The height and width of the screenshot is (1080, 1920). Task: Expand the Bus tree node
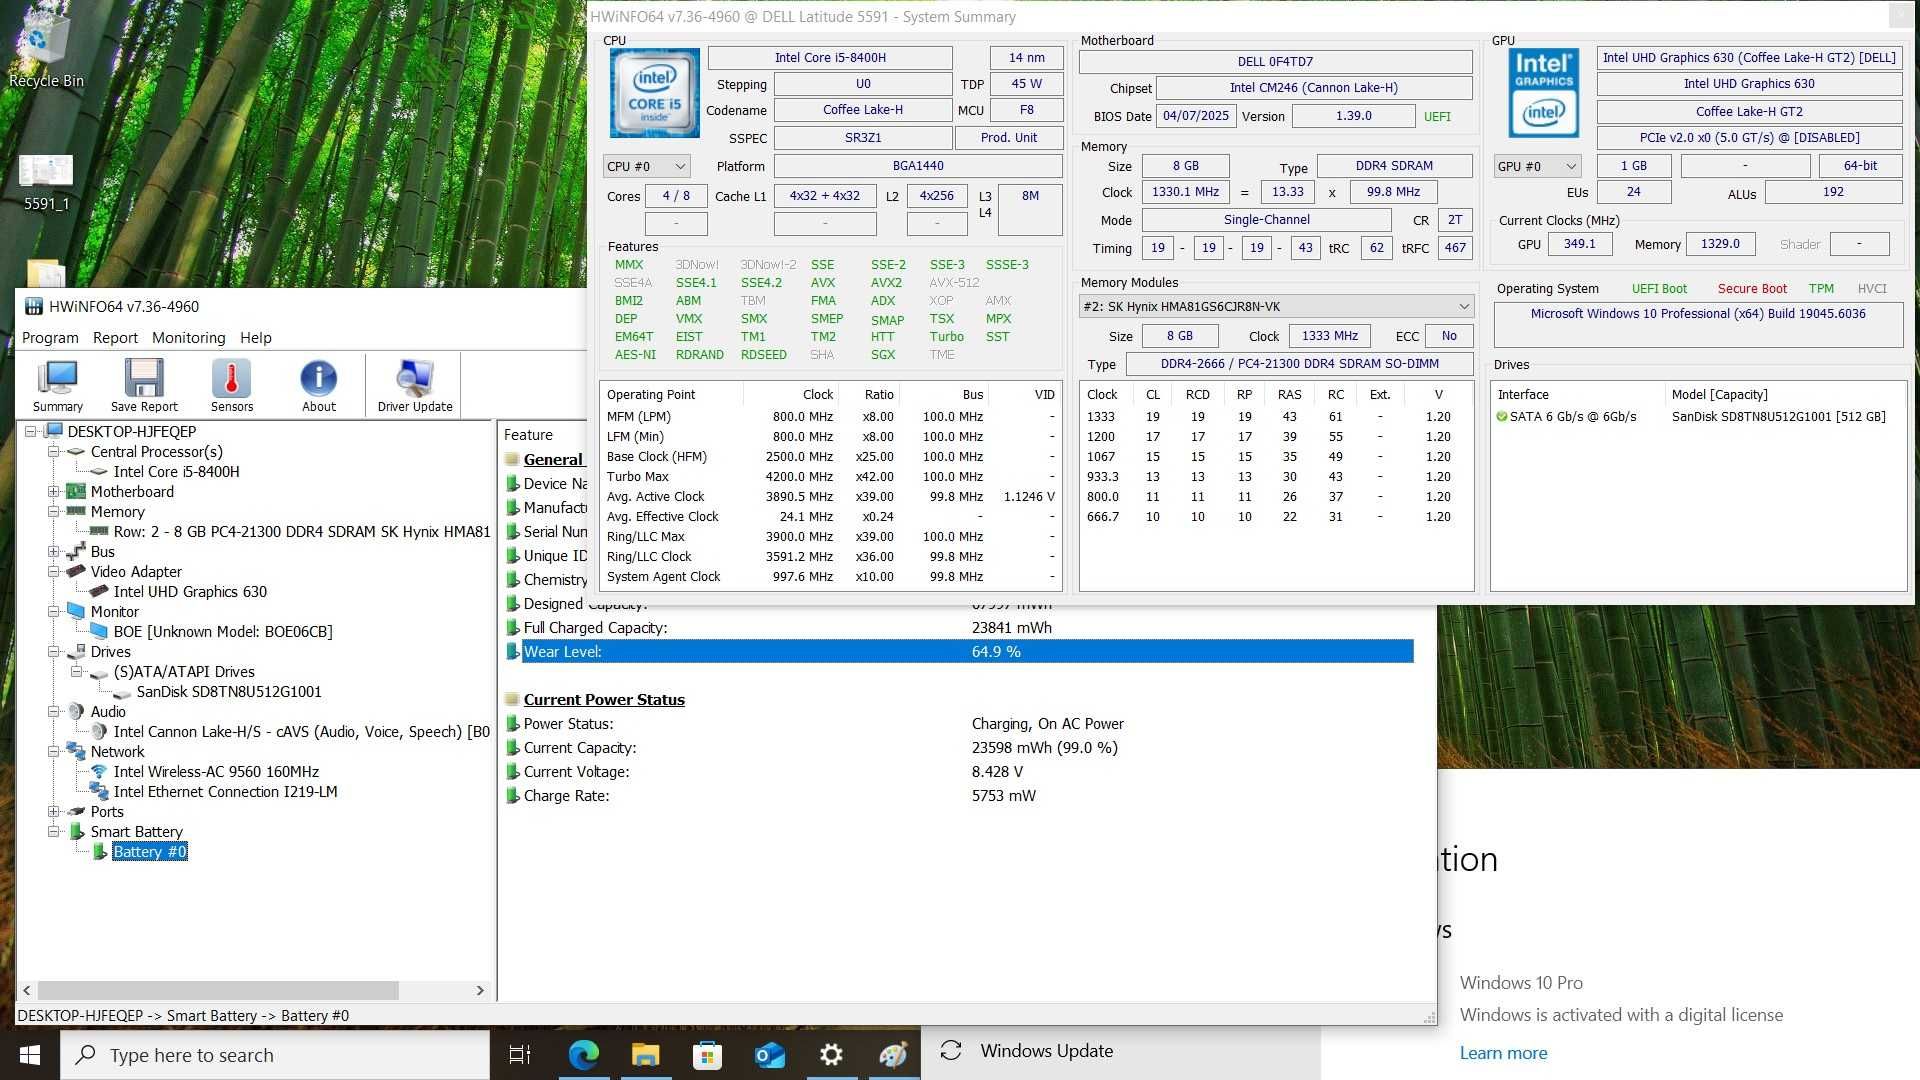pos(54,552)
